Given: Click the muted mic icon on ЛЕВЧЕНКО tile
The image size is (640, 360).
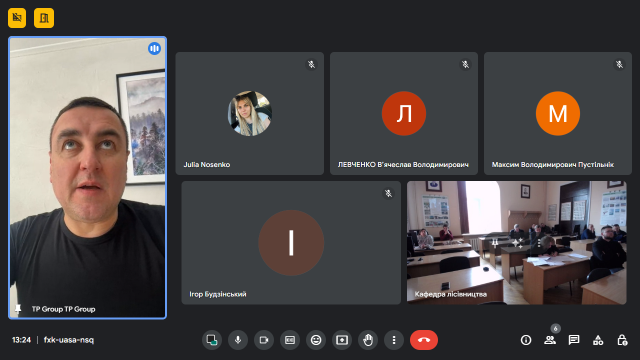Looking at the screenshot, I should 465,64.
